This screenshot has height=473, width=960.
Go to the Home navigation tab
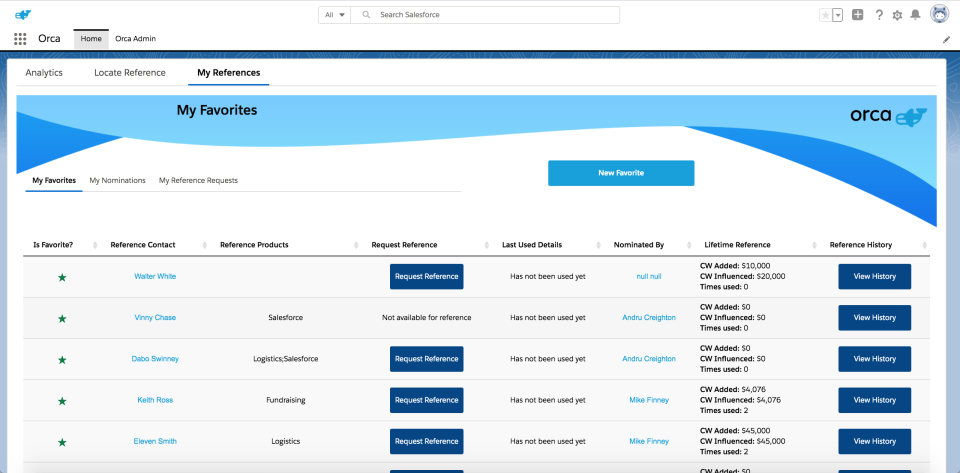pos(91,39)
